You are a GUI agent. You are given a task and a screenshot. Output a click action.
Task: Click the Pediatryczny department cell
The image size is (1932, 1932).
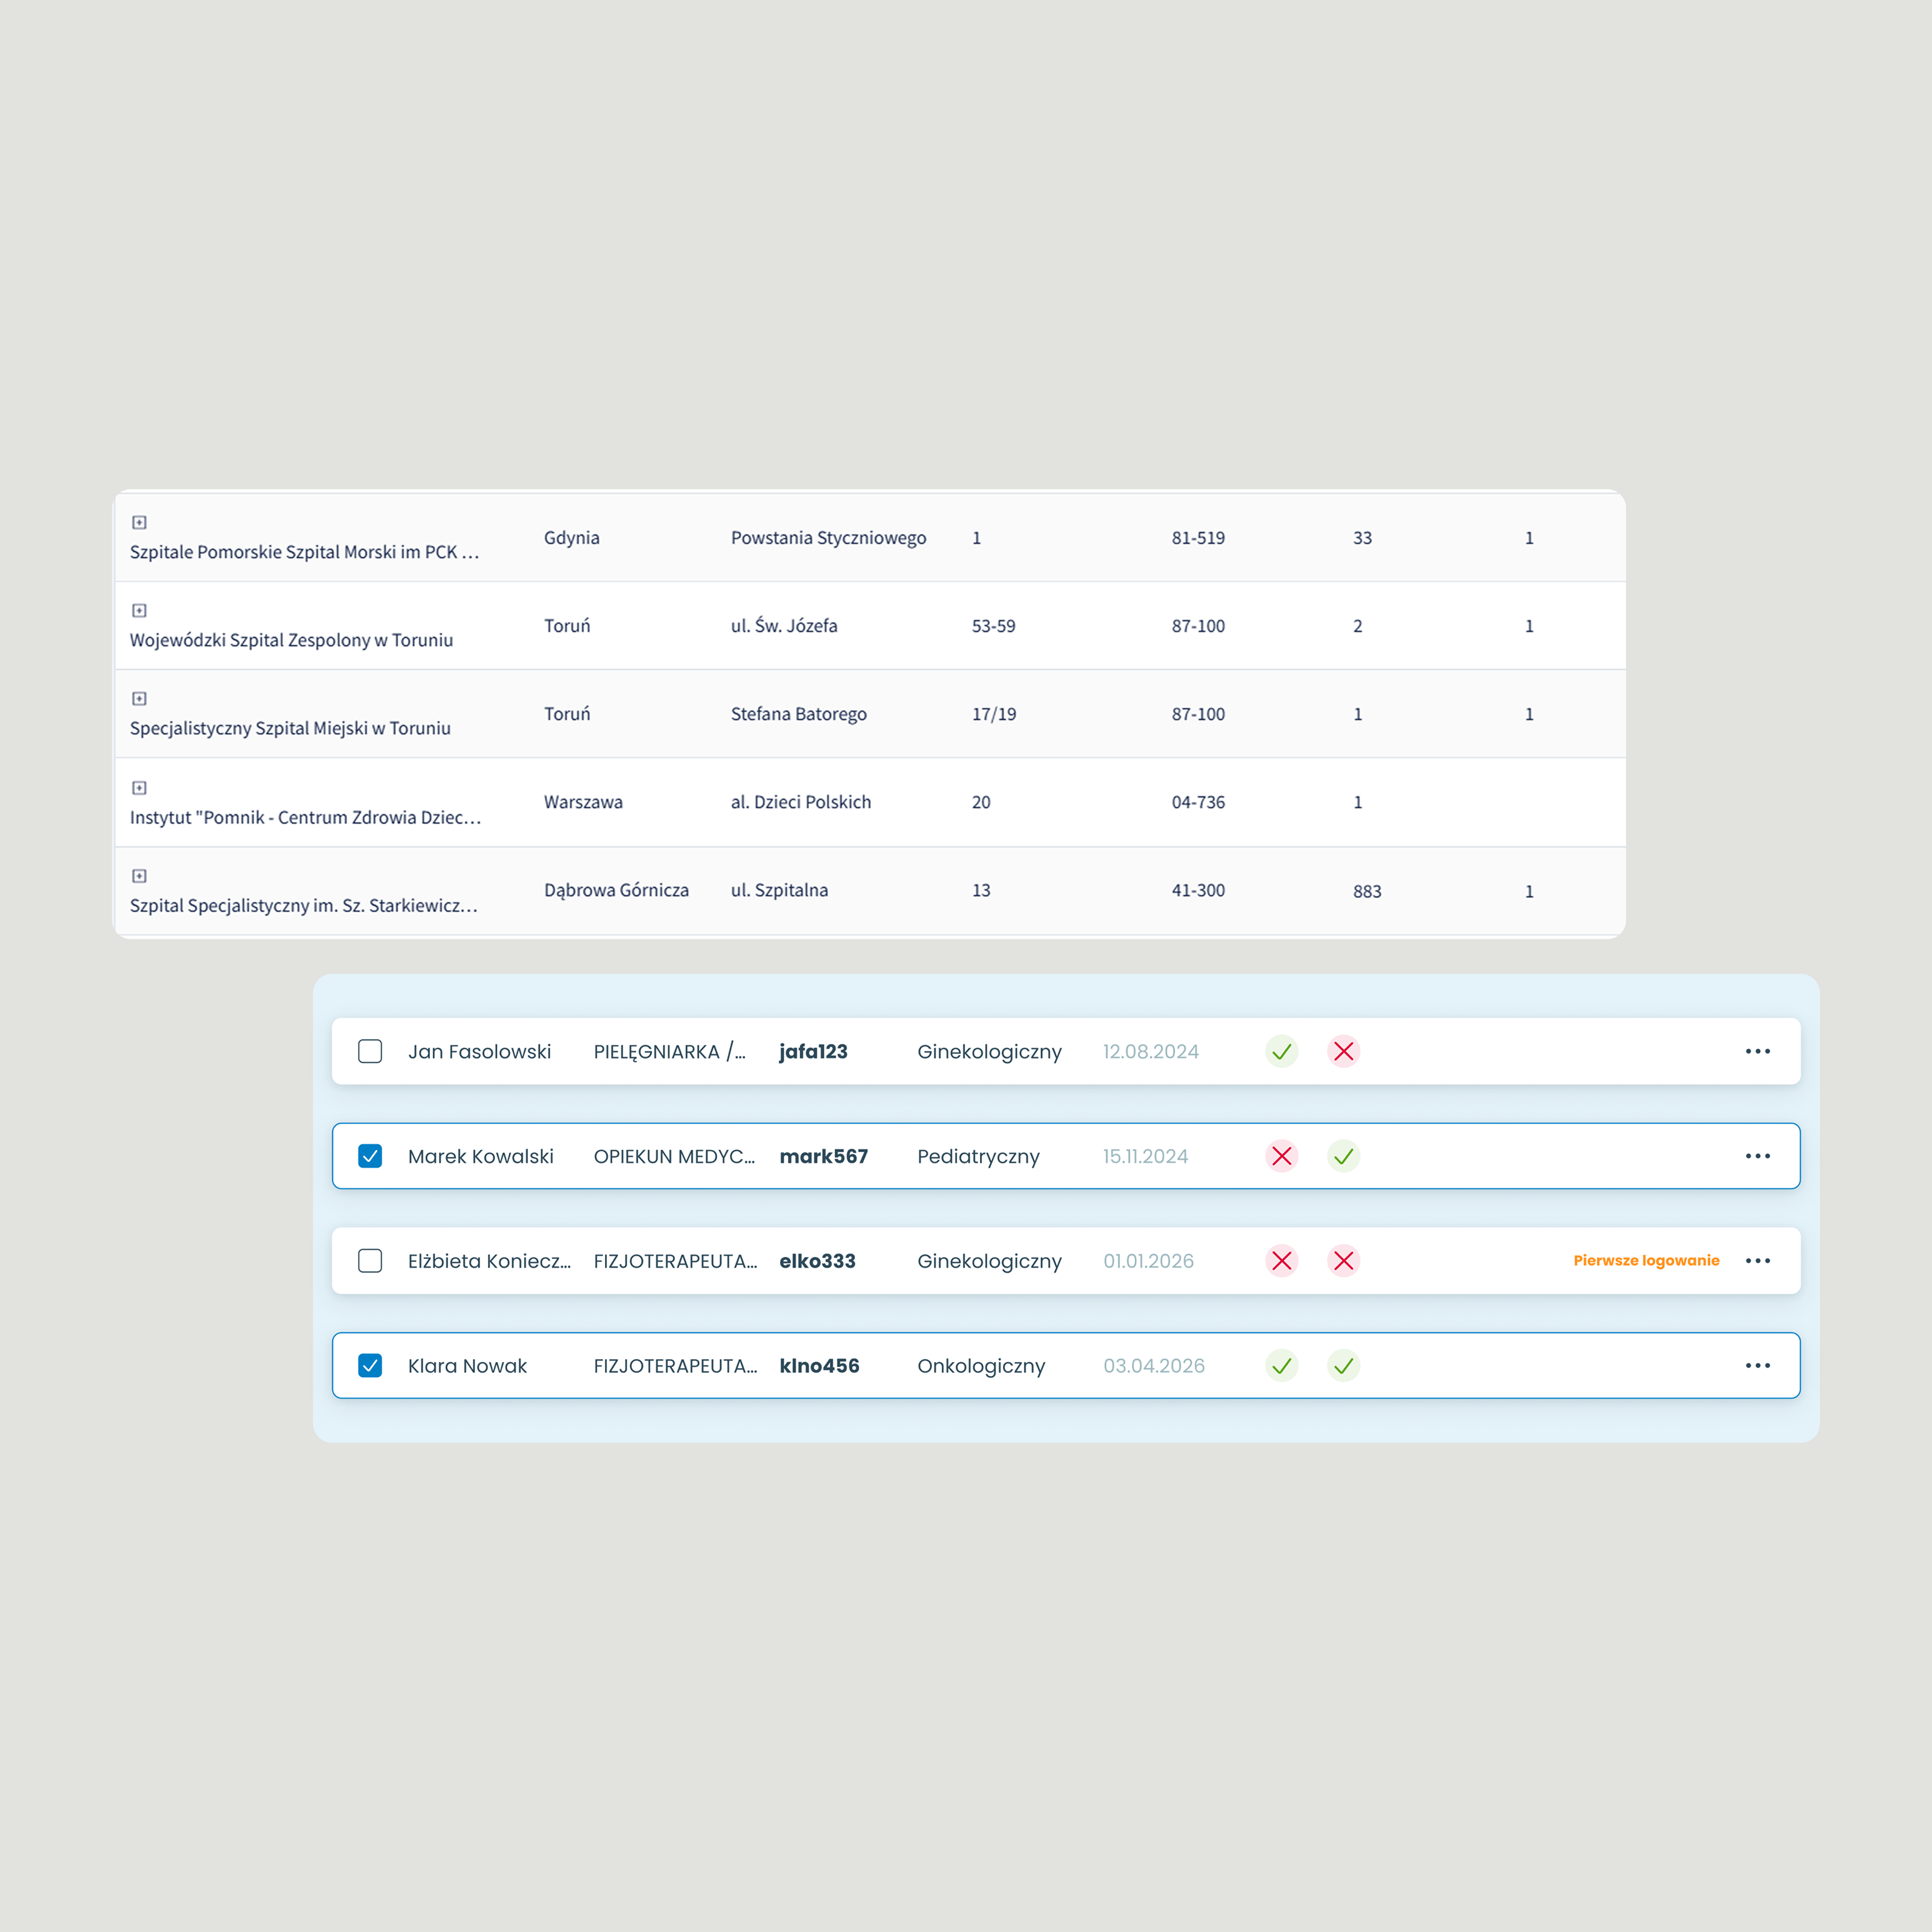pyautogui.click(x=978, y=1157)
